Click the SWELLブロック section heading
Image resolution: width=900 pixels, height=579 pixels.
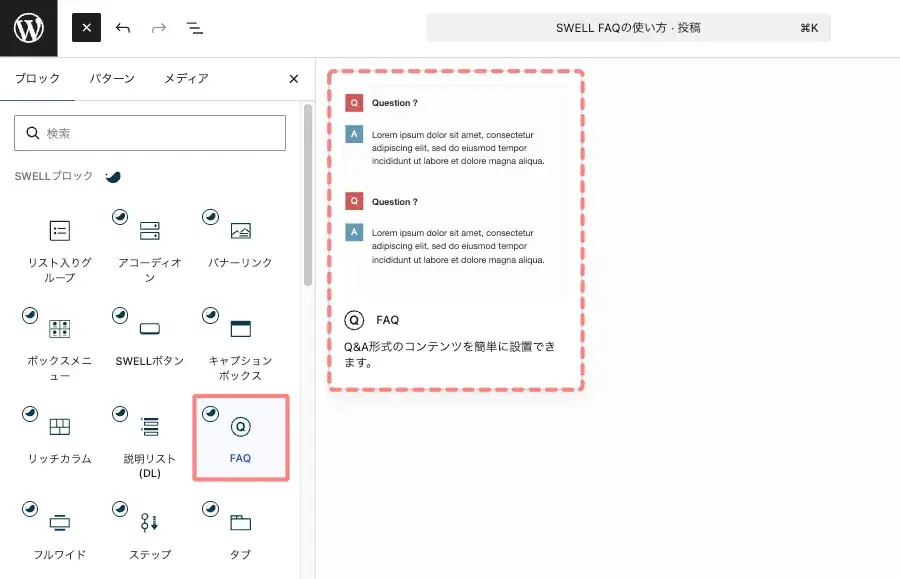(54, 176)
